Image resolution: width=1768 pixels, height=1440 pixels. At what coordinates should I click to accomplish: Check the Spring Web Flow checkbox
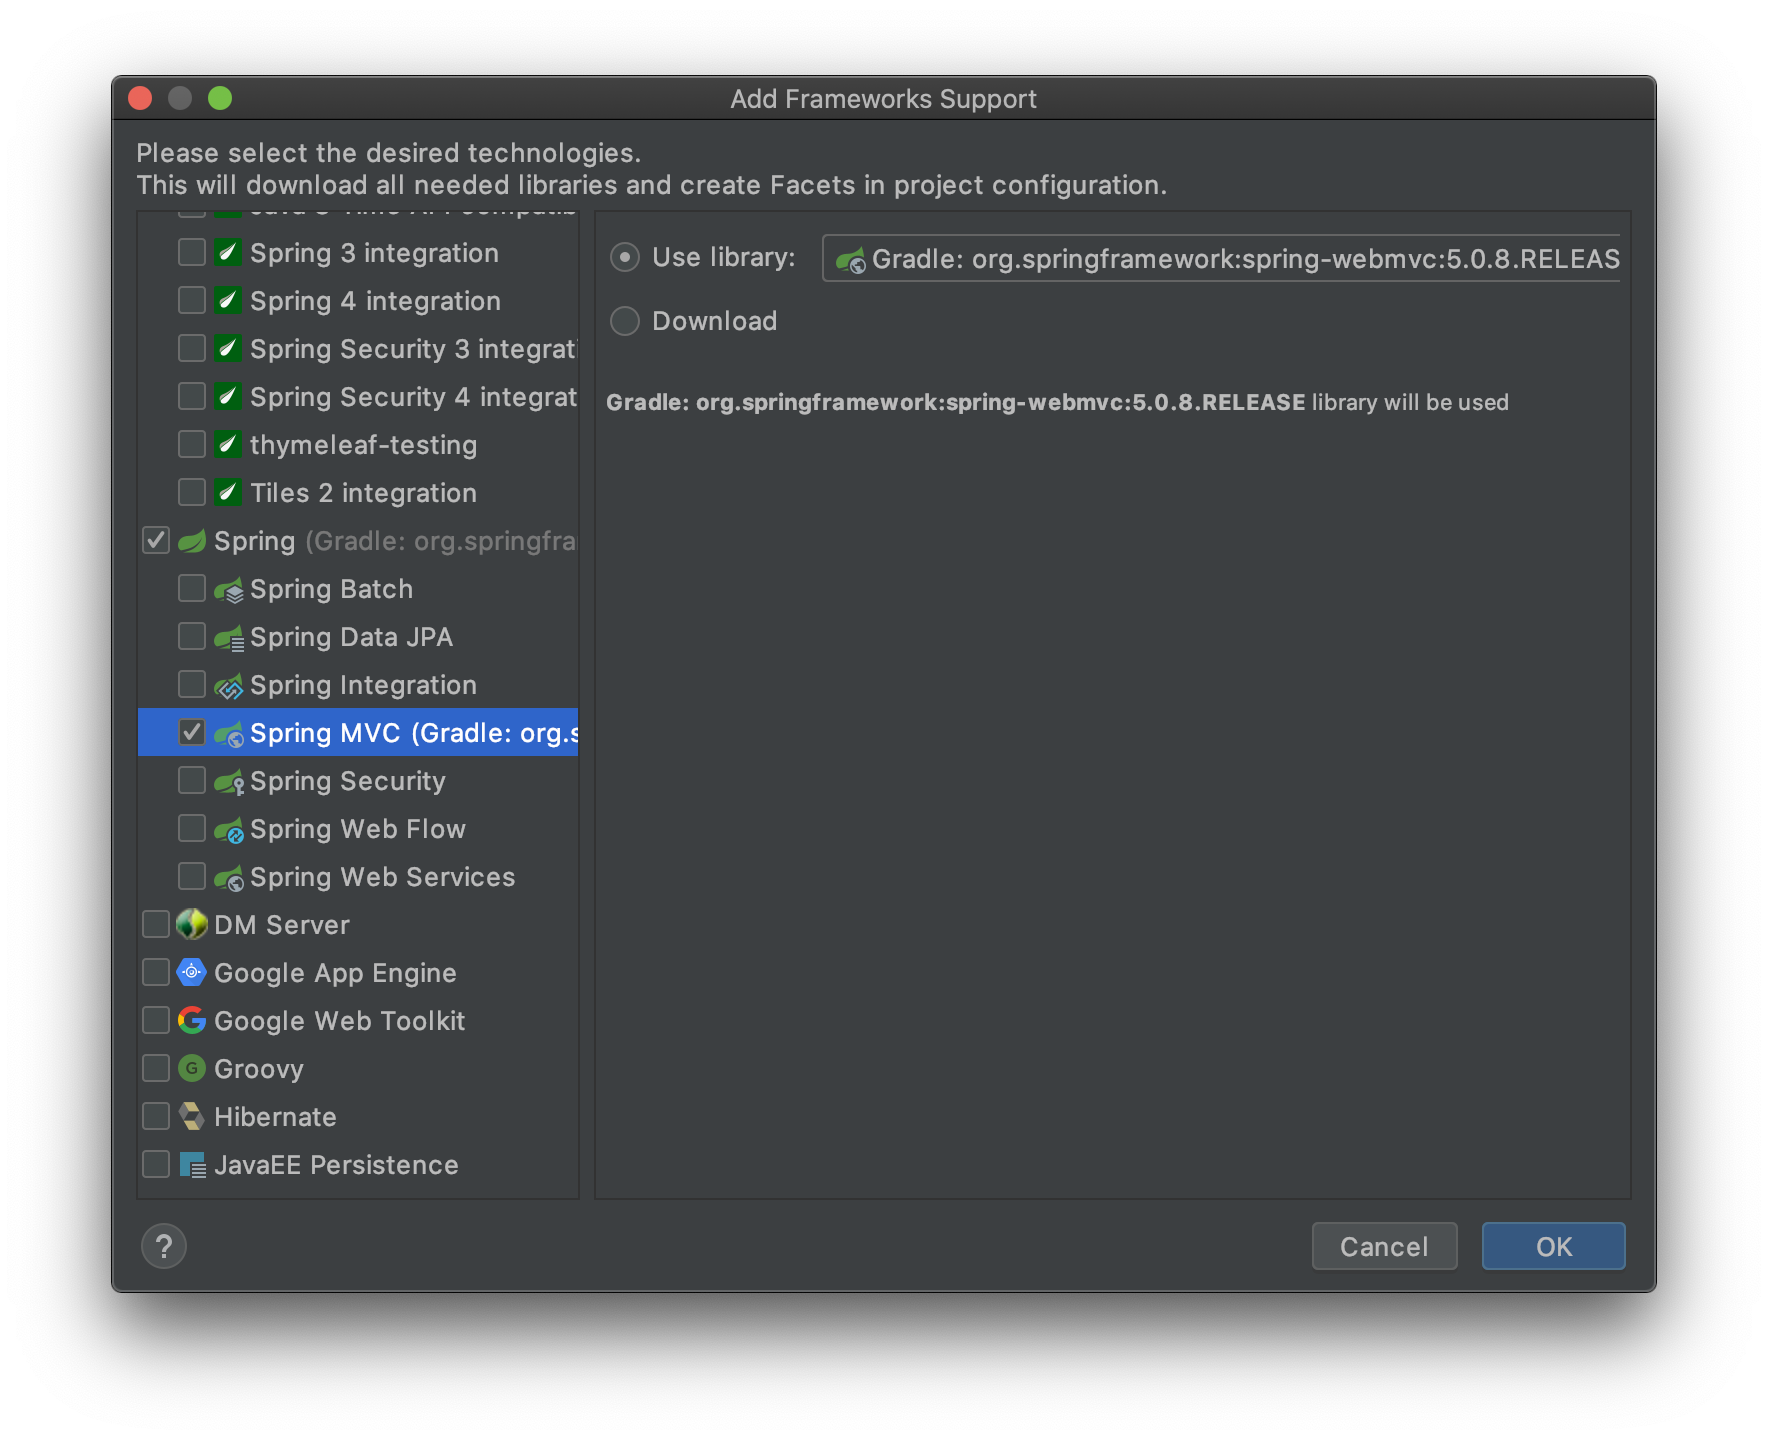point(192,828)
